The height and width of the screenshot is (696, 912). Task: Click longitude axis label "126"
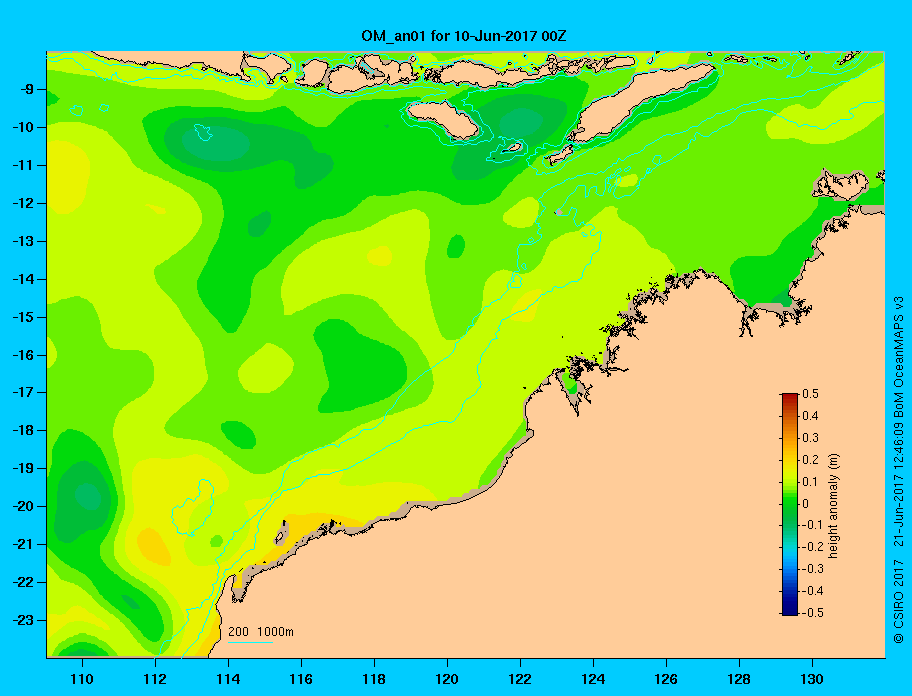[x=666, y=679]
